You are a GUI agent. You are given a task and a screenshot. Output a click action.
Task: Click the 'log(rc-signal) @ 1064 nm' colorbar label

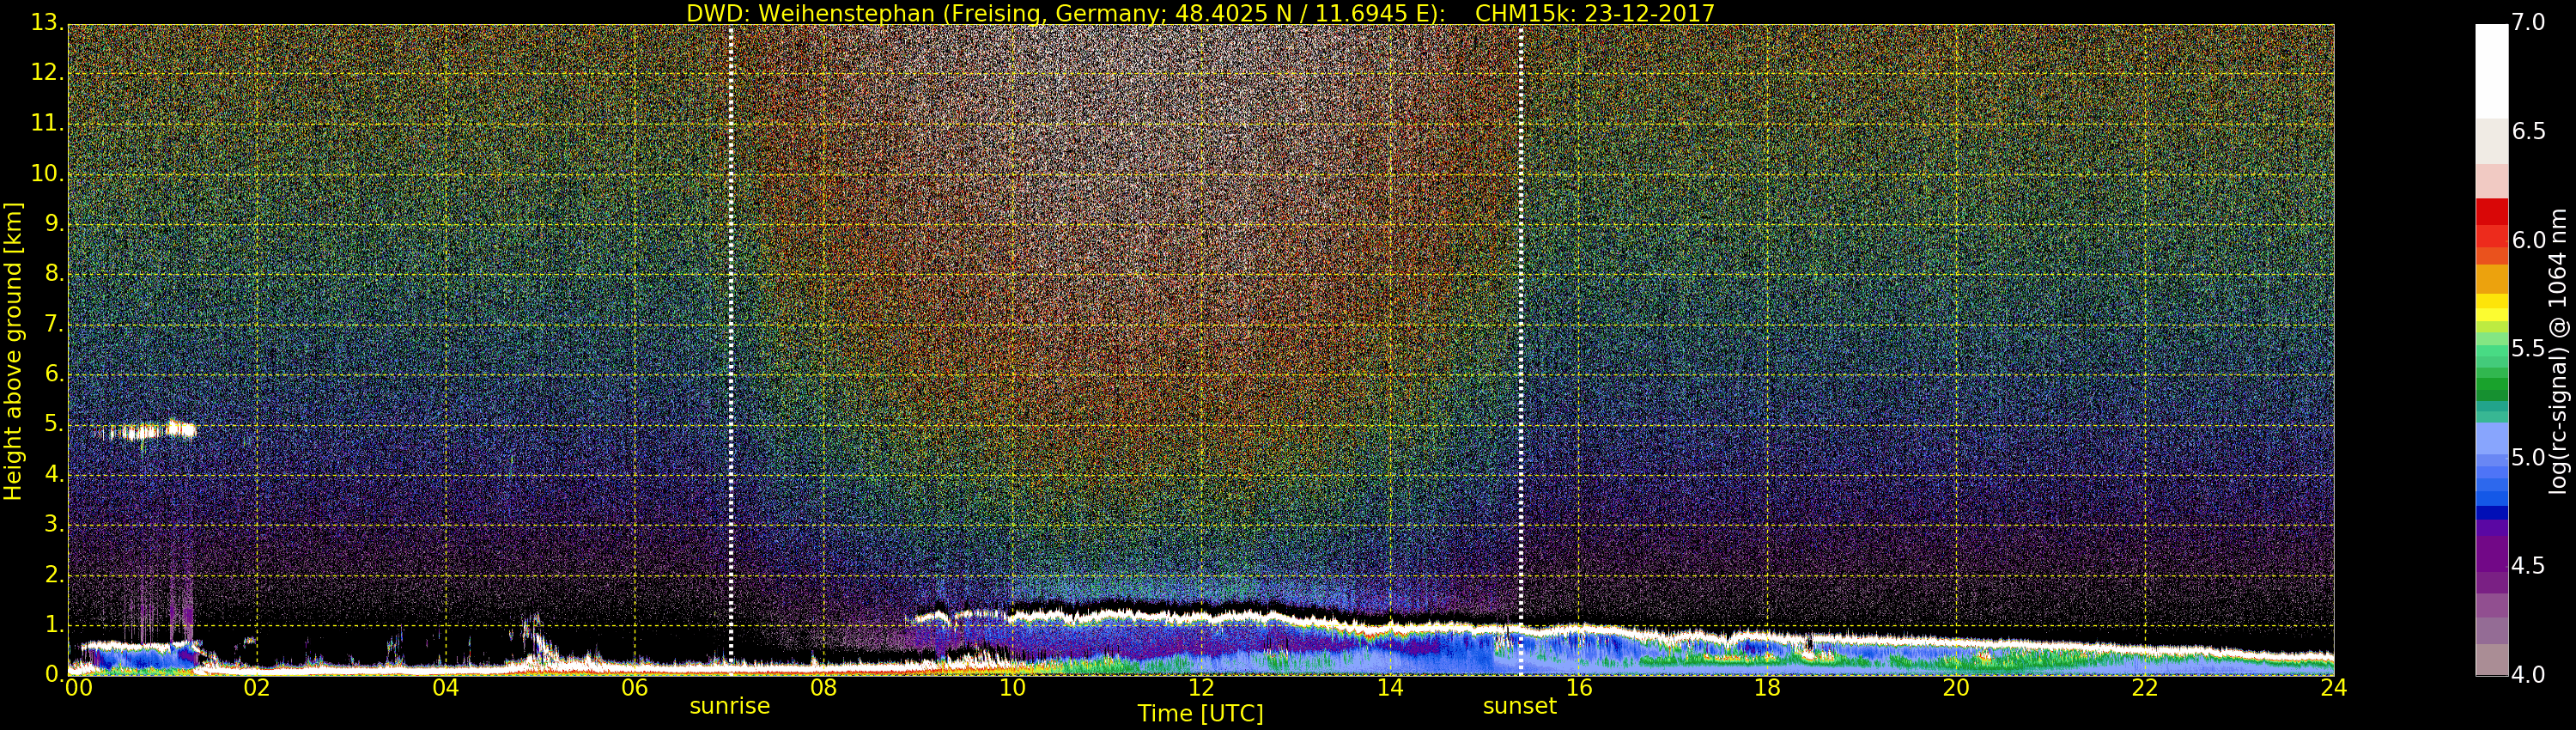pyautogui.click(x=2557, y=351)
